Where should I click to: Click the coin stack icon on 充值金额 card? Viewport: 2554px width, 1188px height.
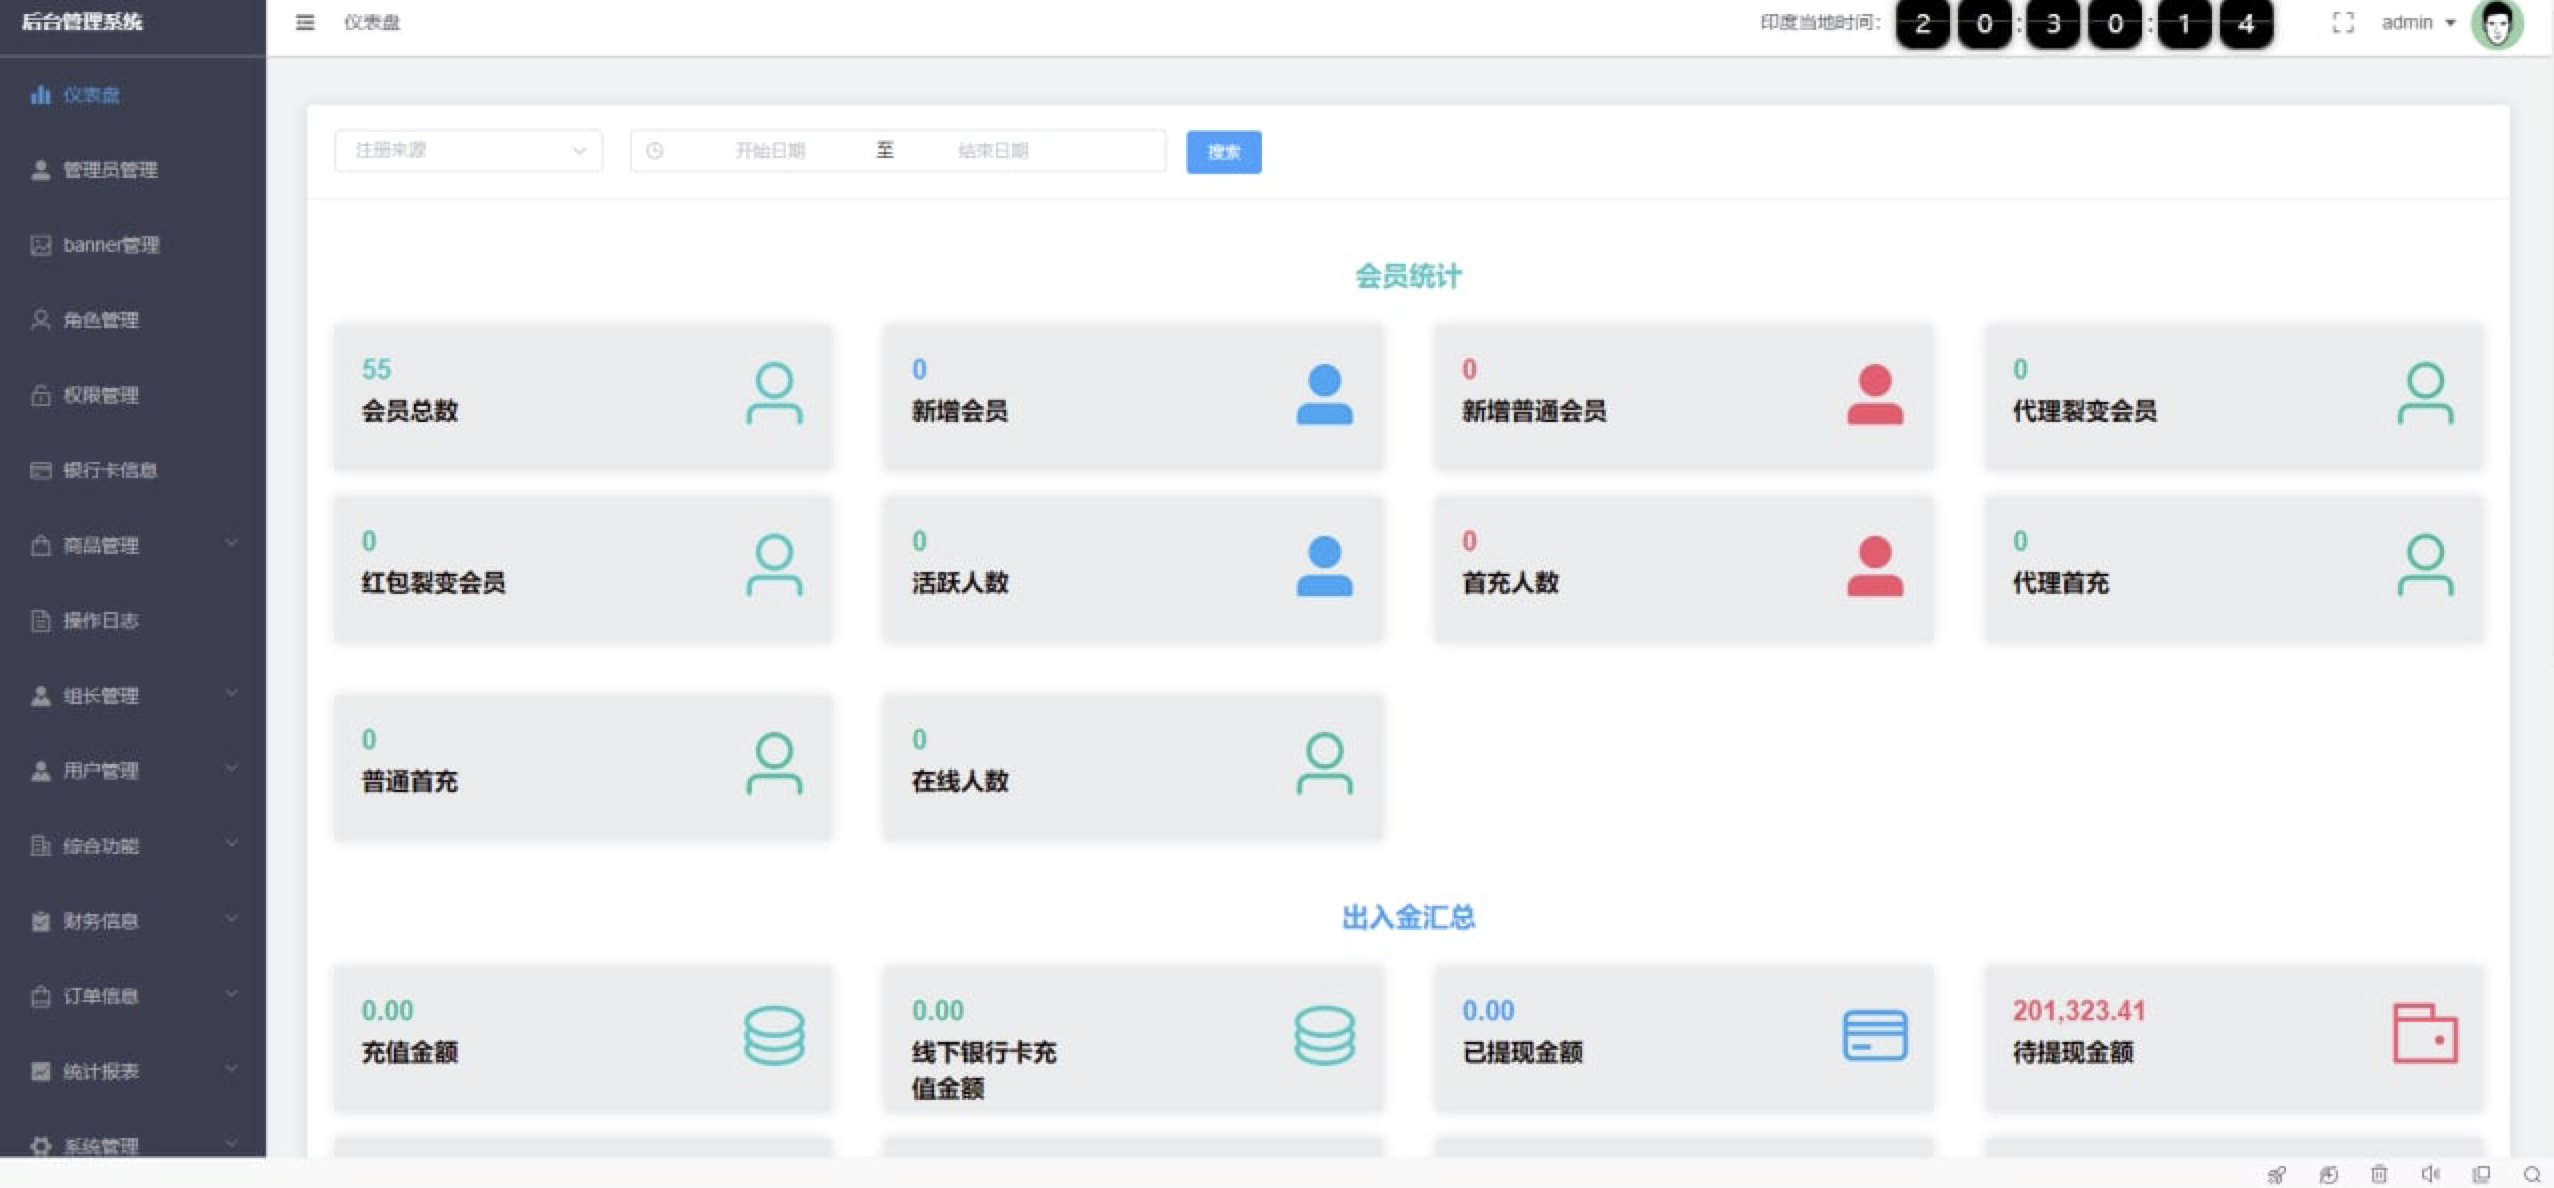pos(774,1035)
